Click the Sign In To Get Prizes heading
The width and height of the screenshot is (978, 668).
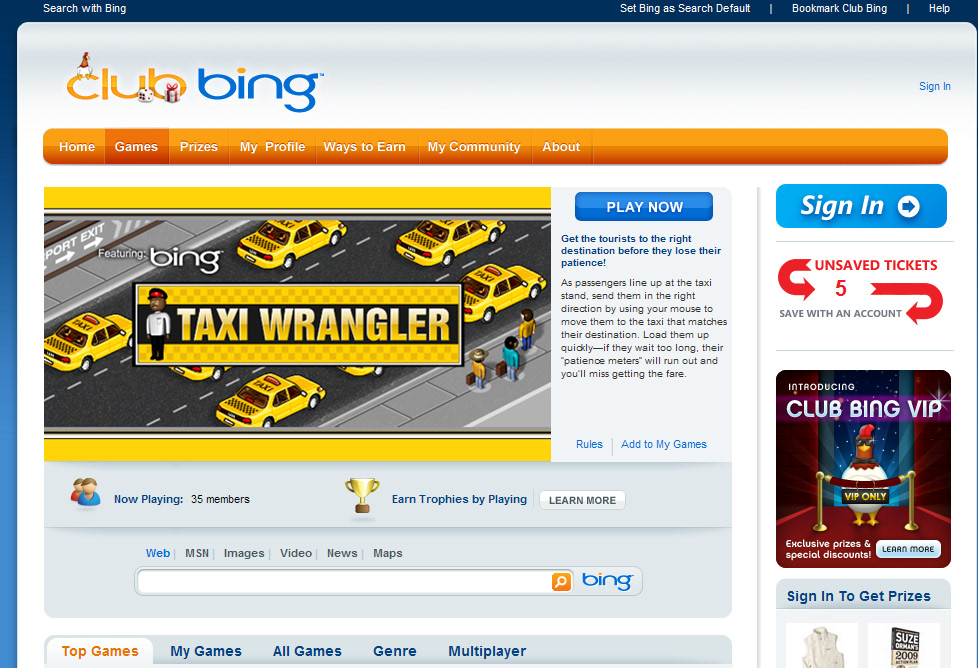coord(858,596)
